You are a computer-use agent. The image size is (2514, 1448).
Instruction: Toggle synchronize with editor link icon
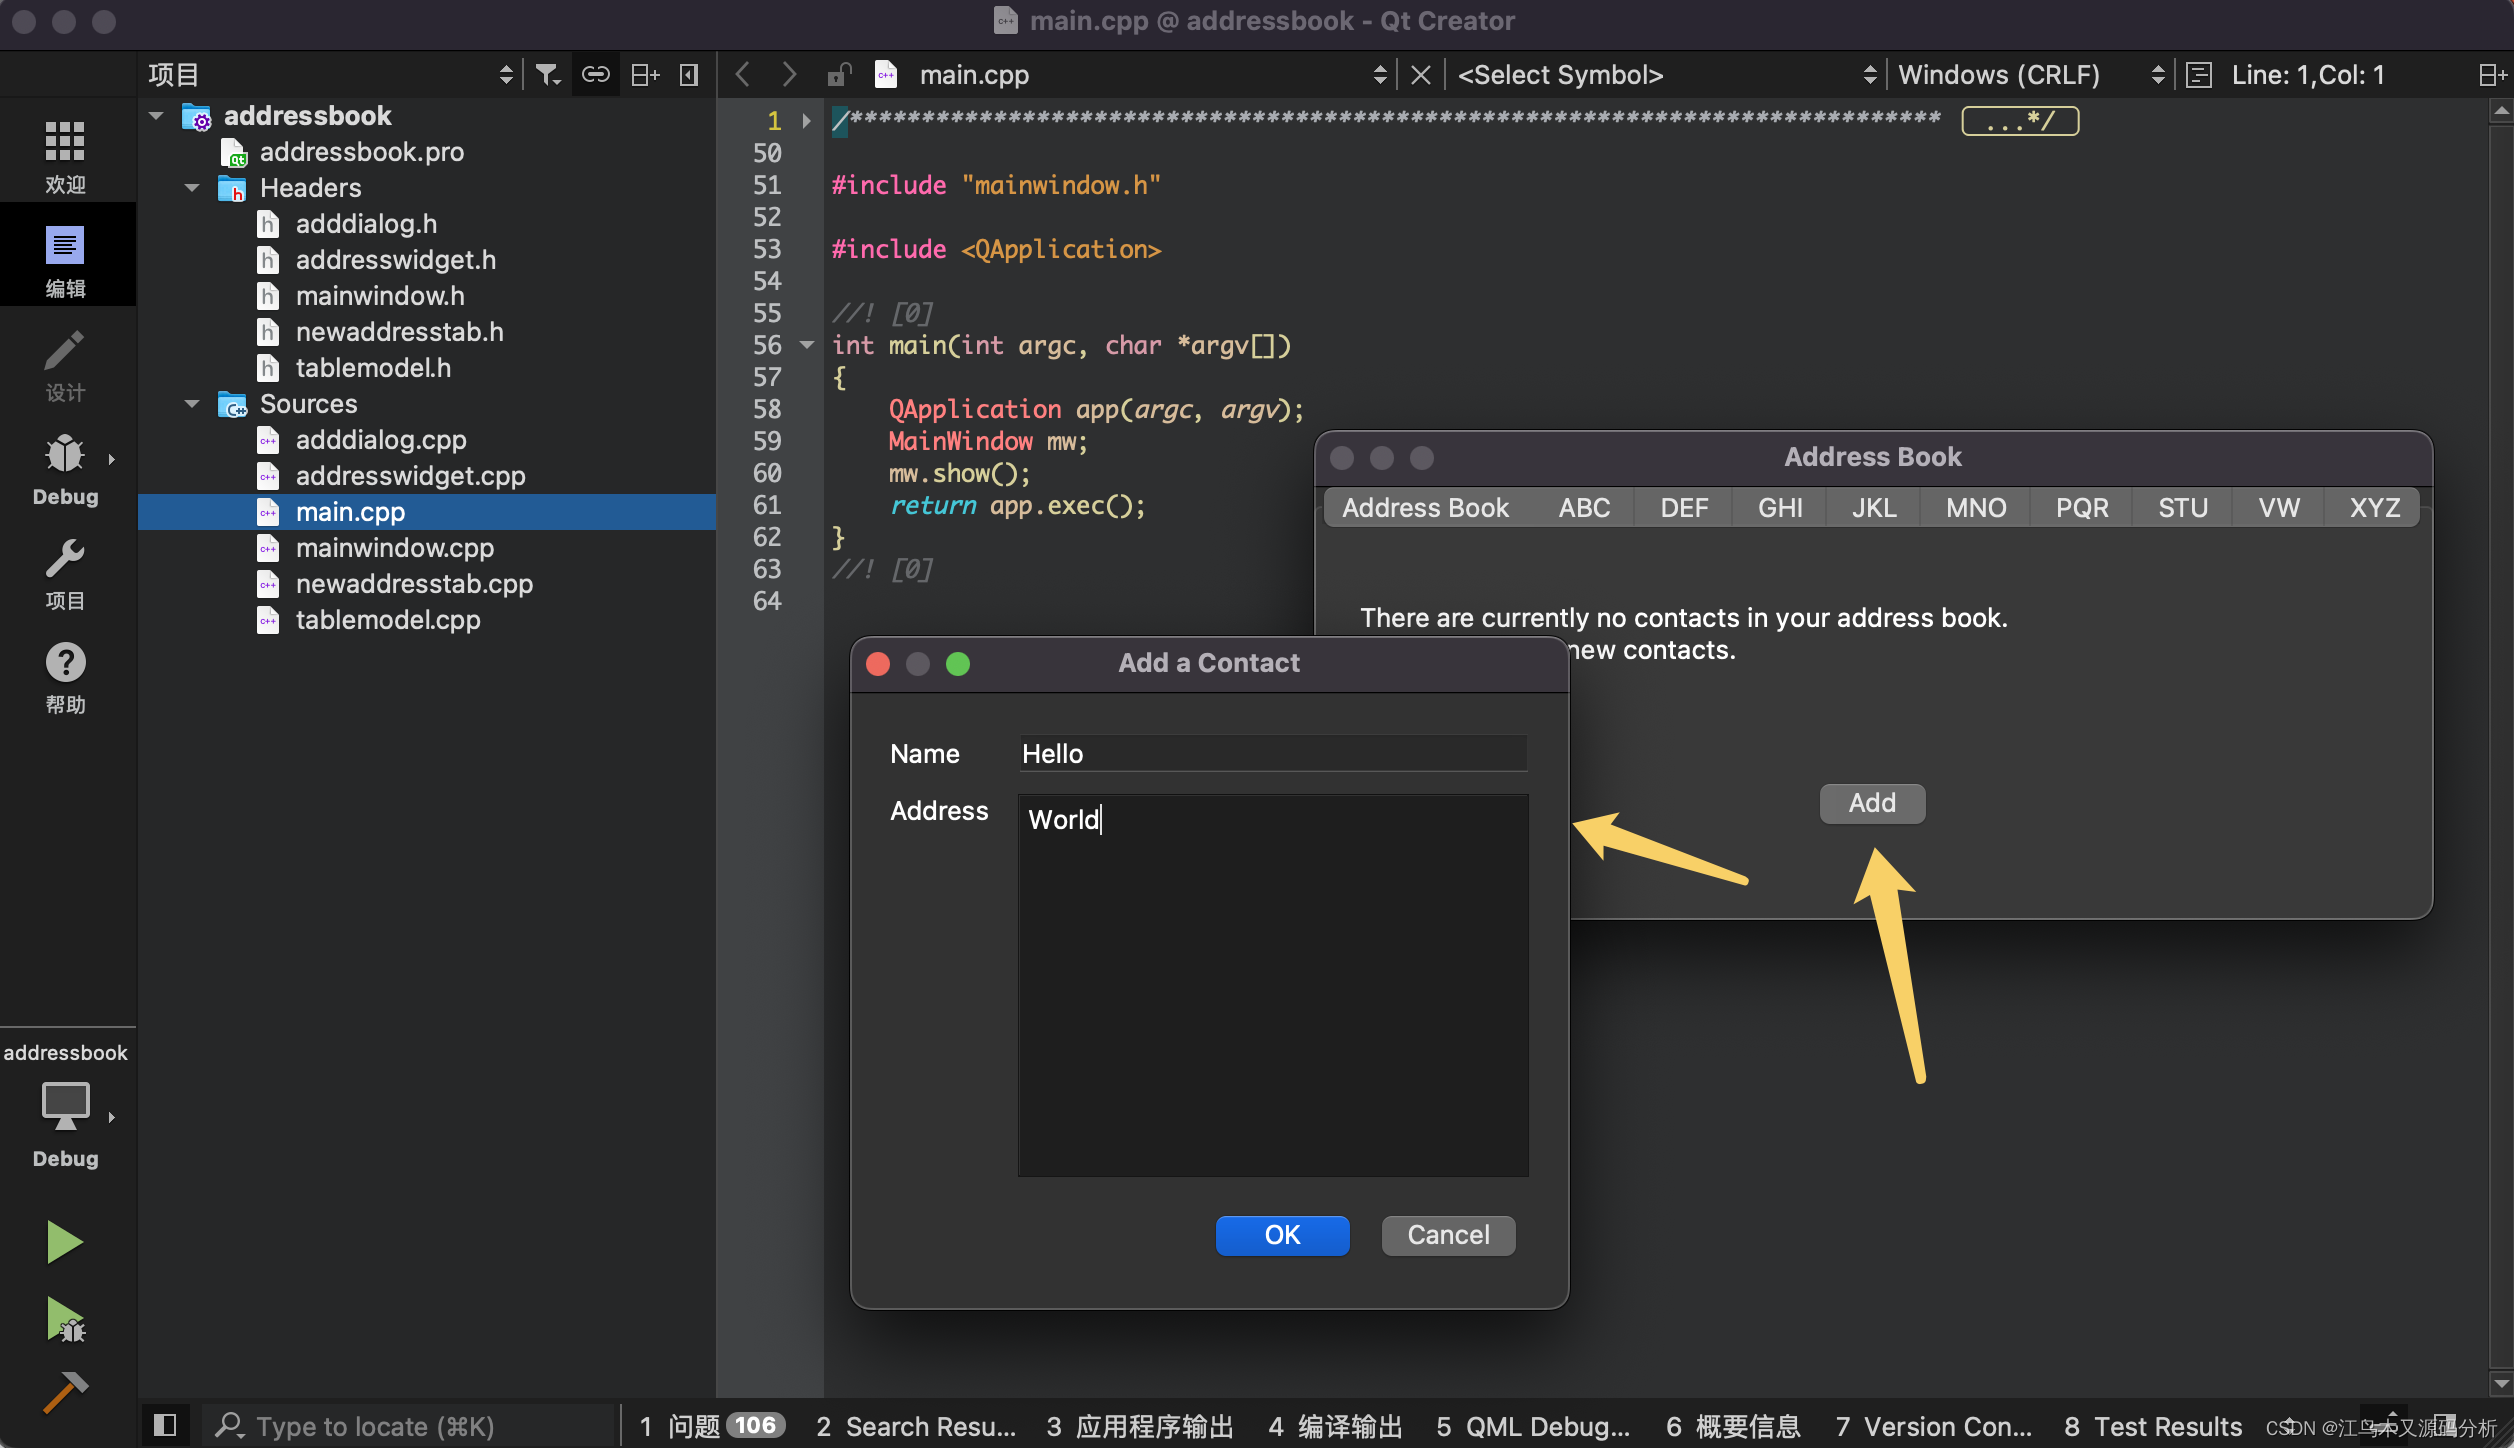point(595,75)
